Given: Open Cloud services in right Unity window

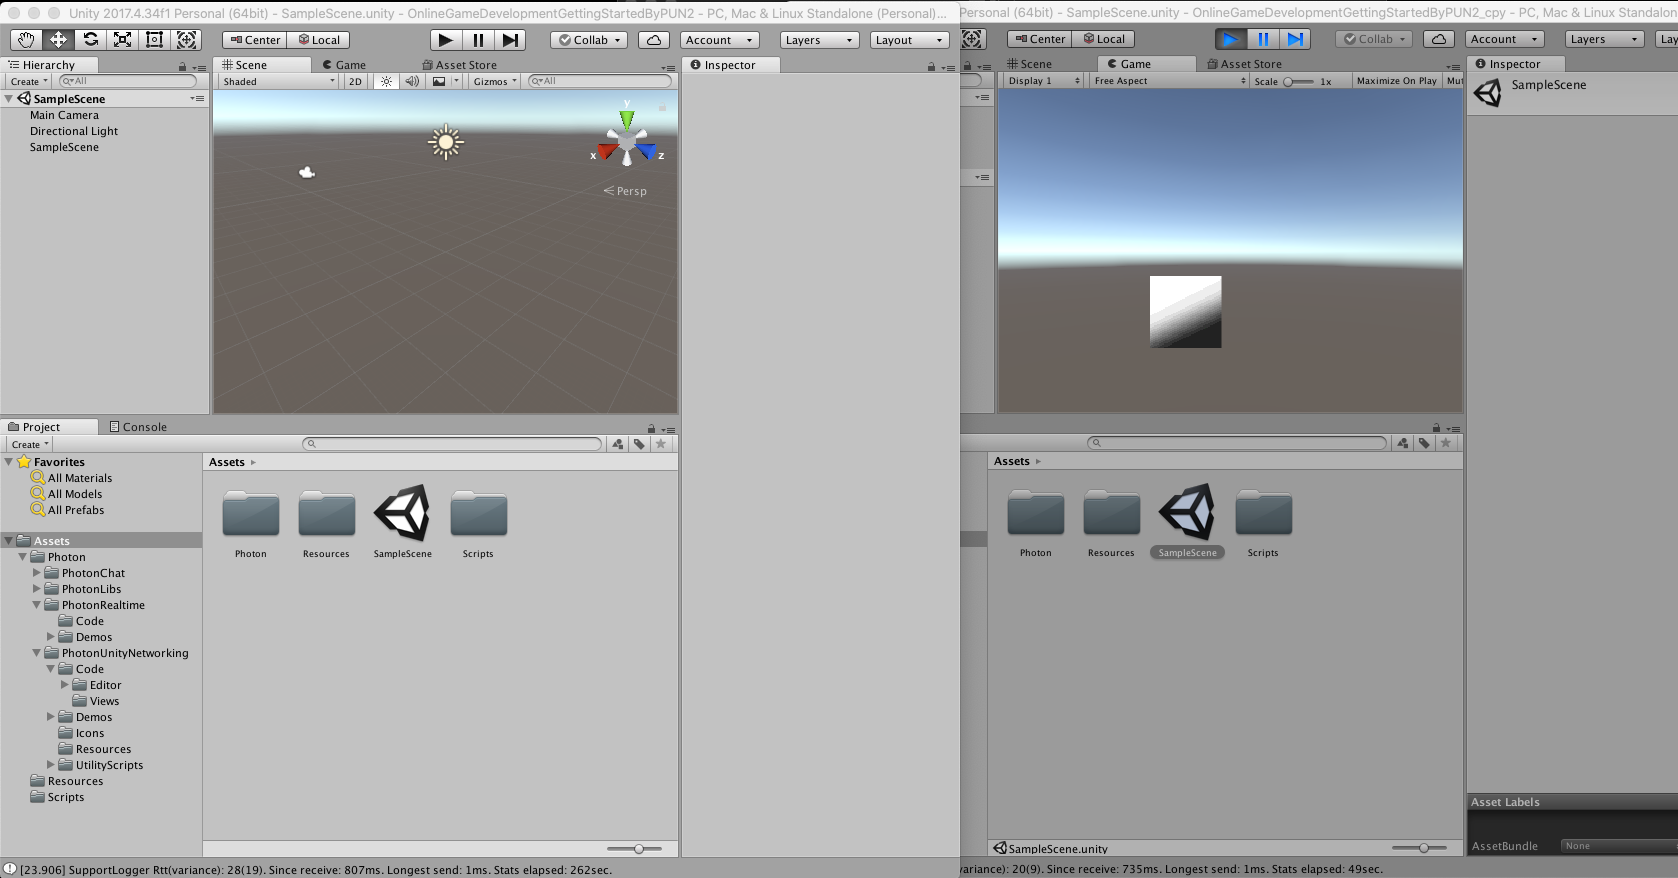Looking at the screenshot, I should tap(1438, 39).
